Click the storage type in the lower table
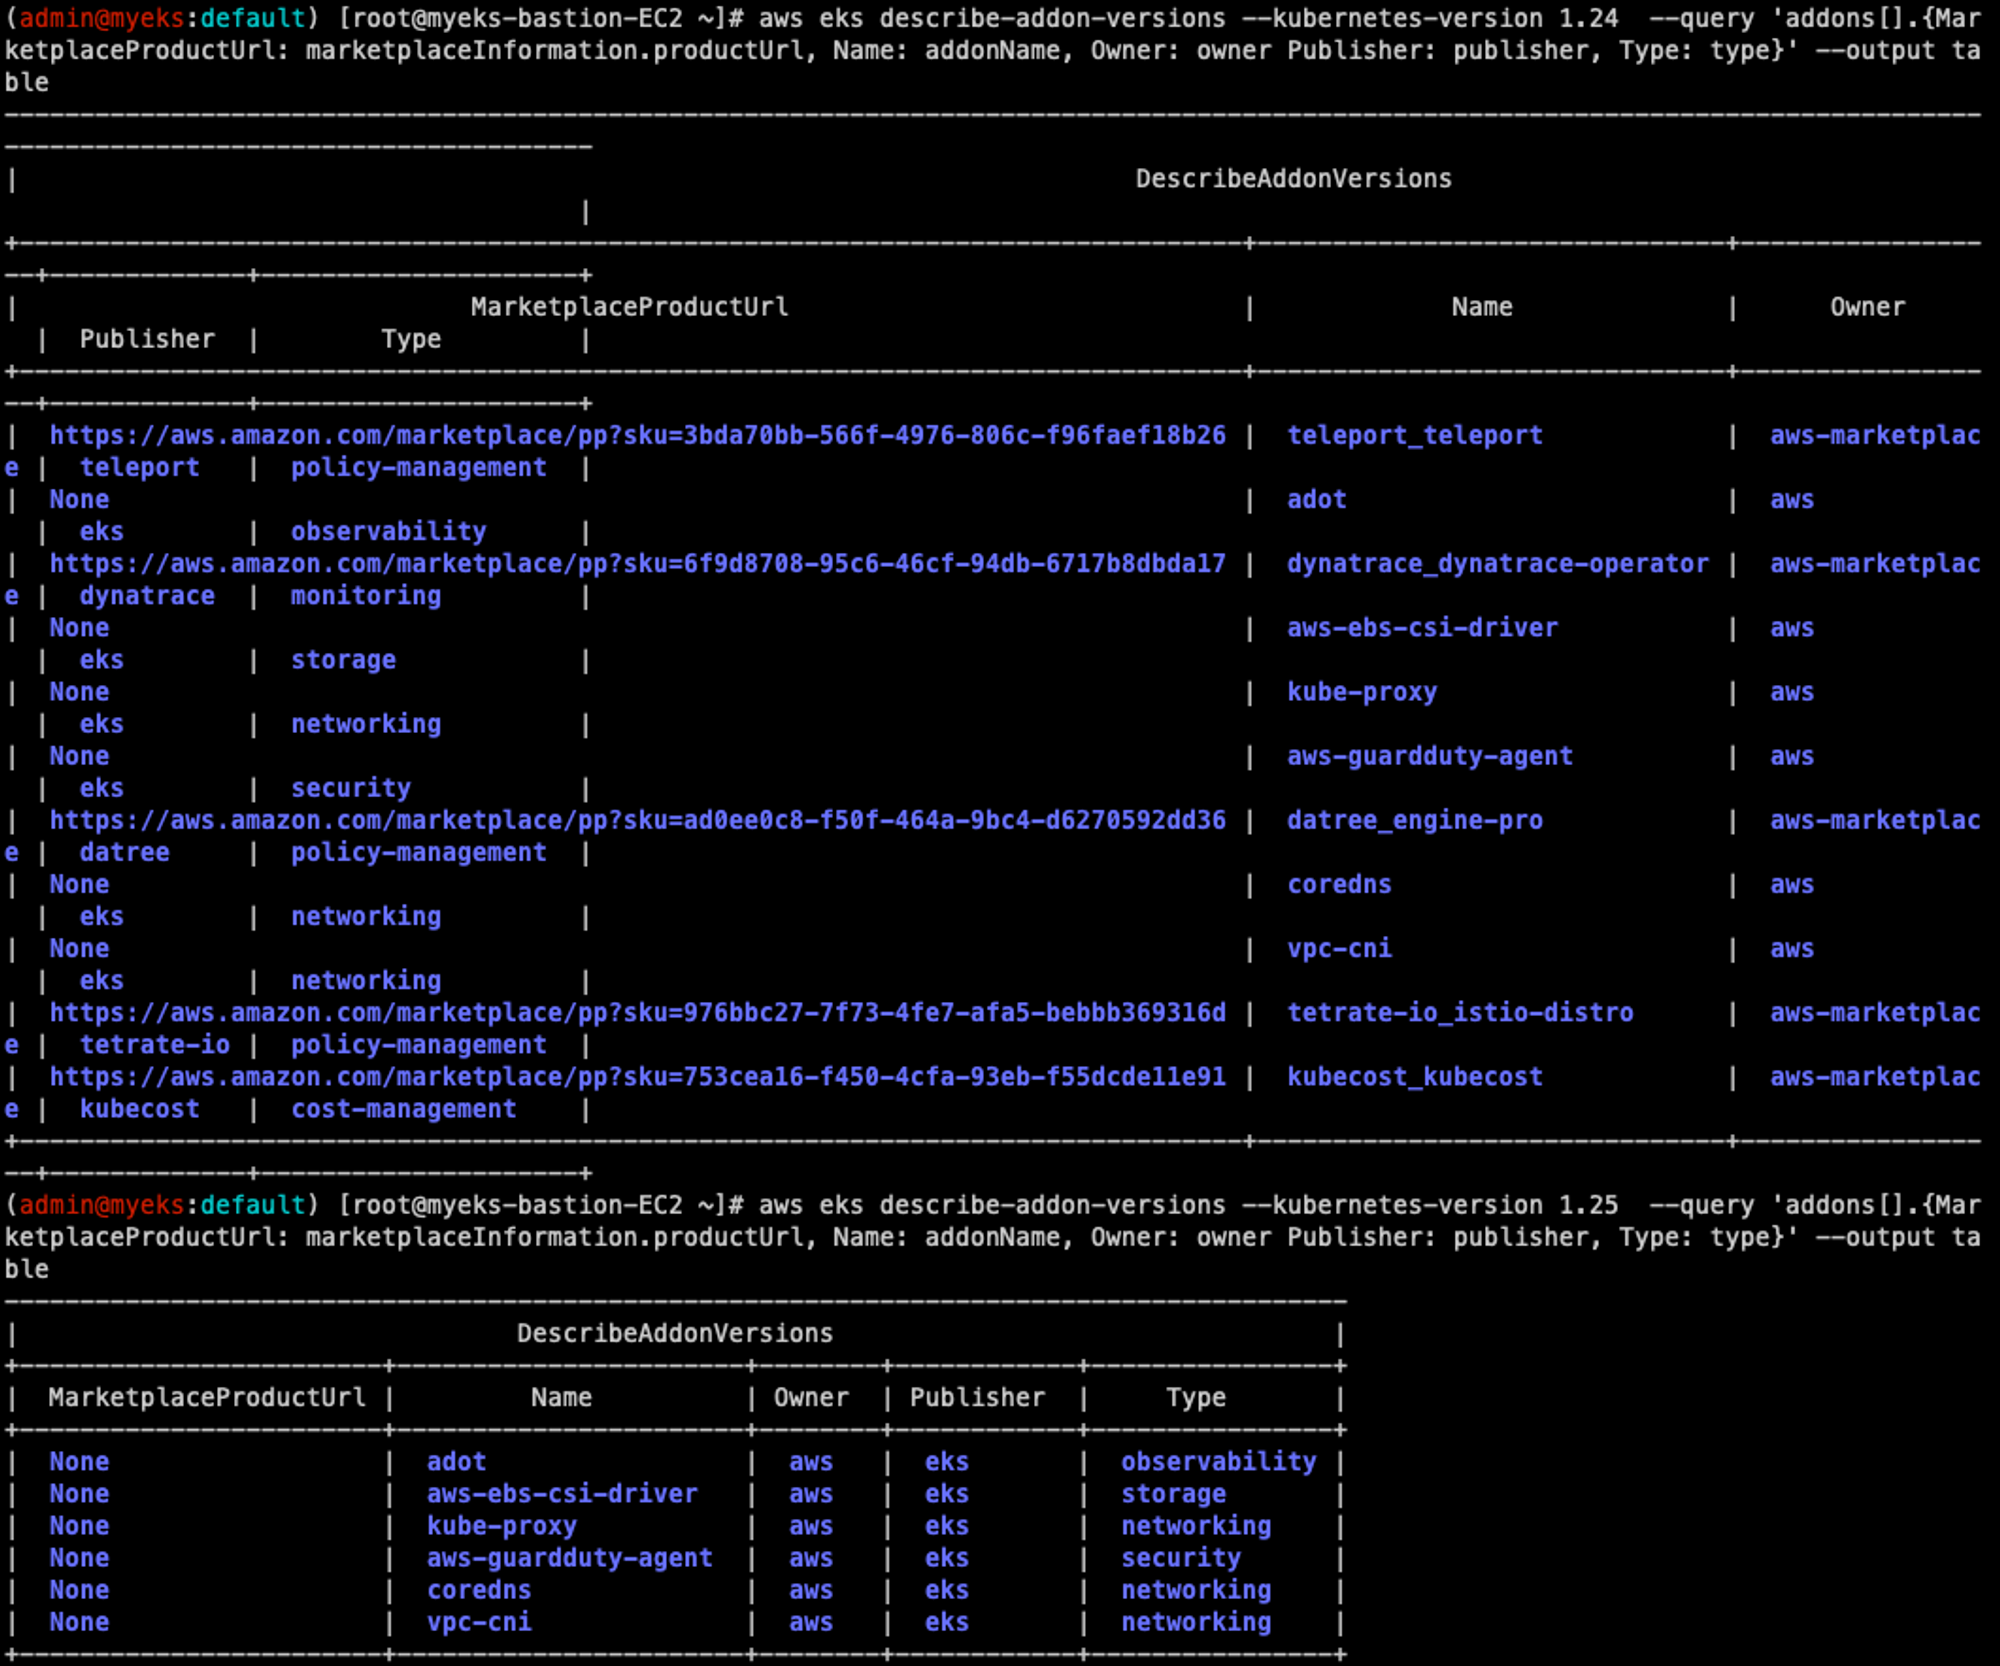This screenshot has width=2000, height=1666. coord(1173,1494)
